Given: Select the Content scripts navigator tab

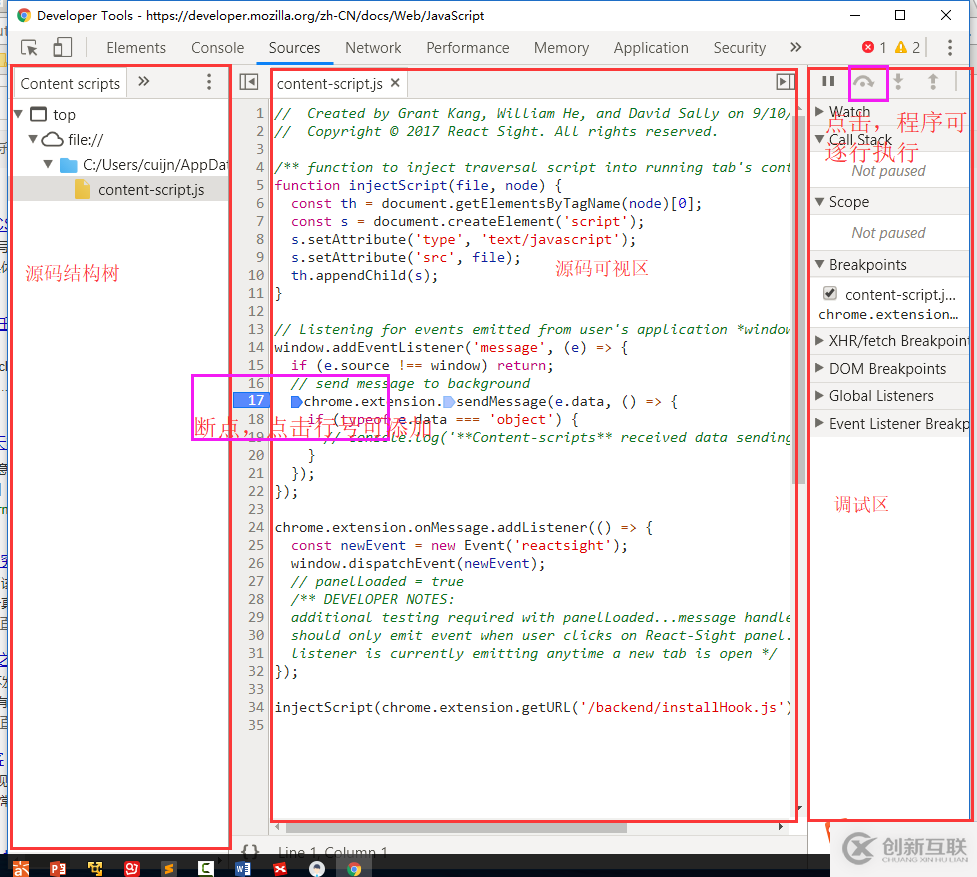Looking at the screenshot, I should (x=70, y=83).
